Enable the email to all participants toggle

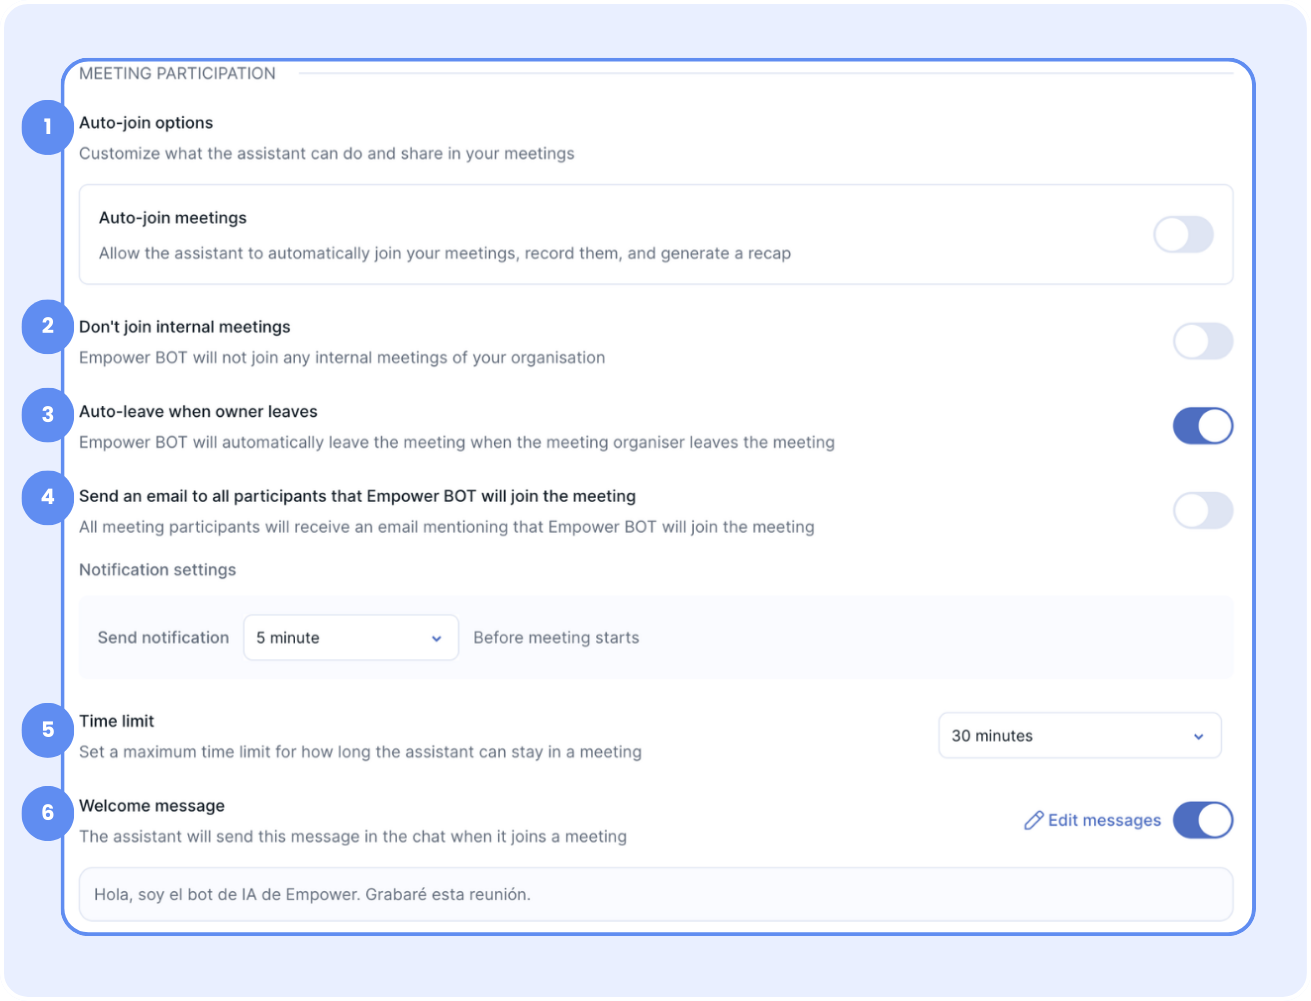pyautogui.click(x=1202, y=511)
